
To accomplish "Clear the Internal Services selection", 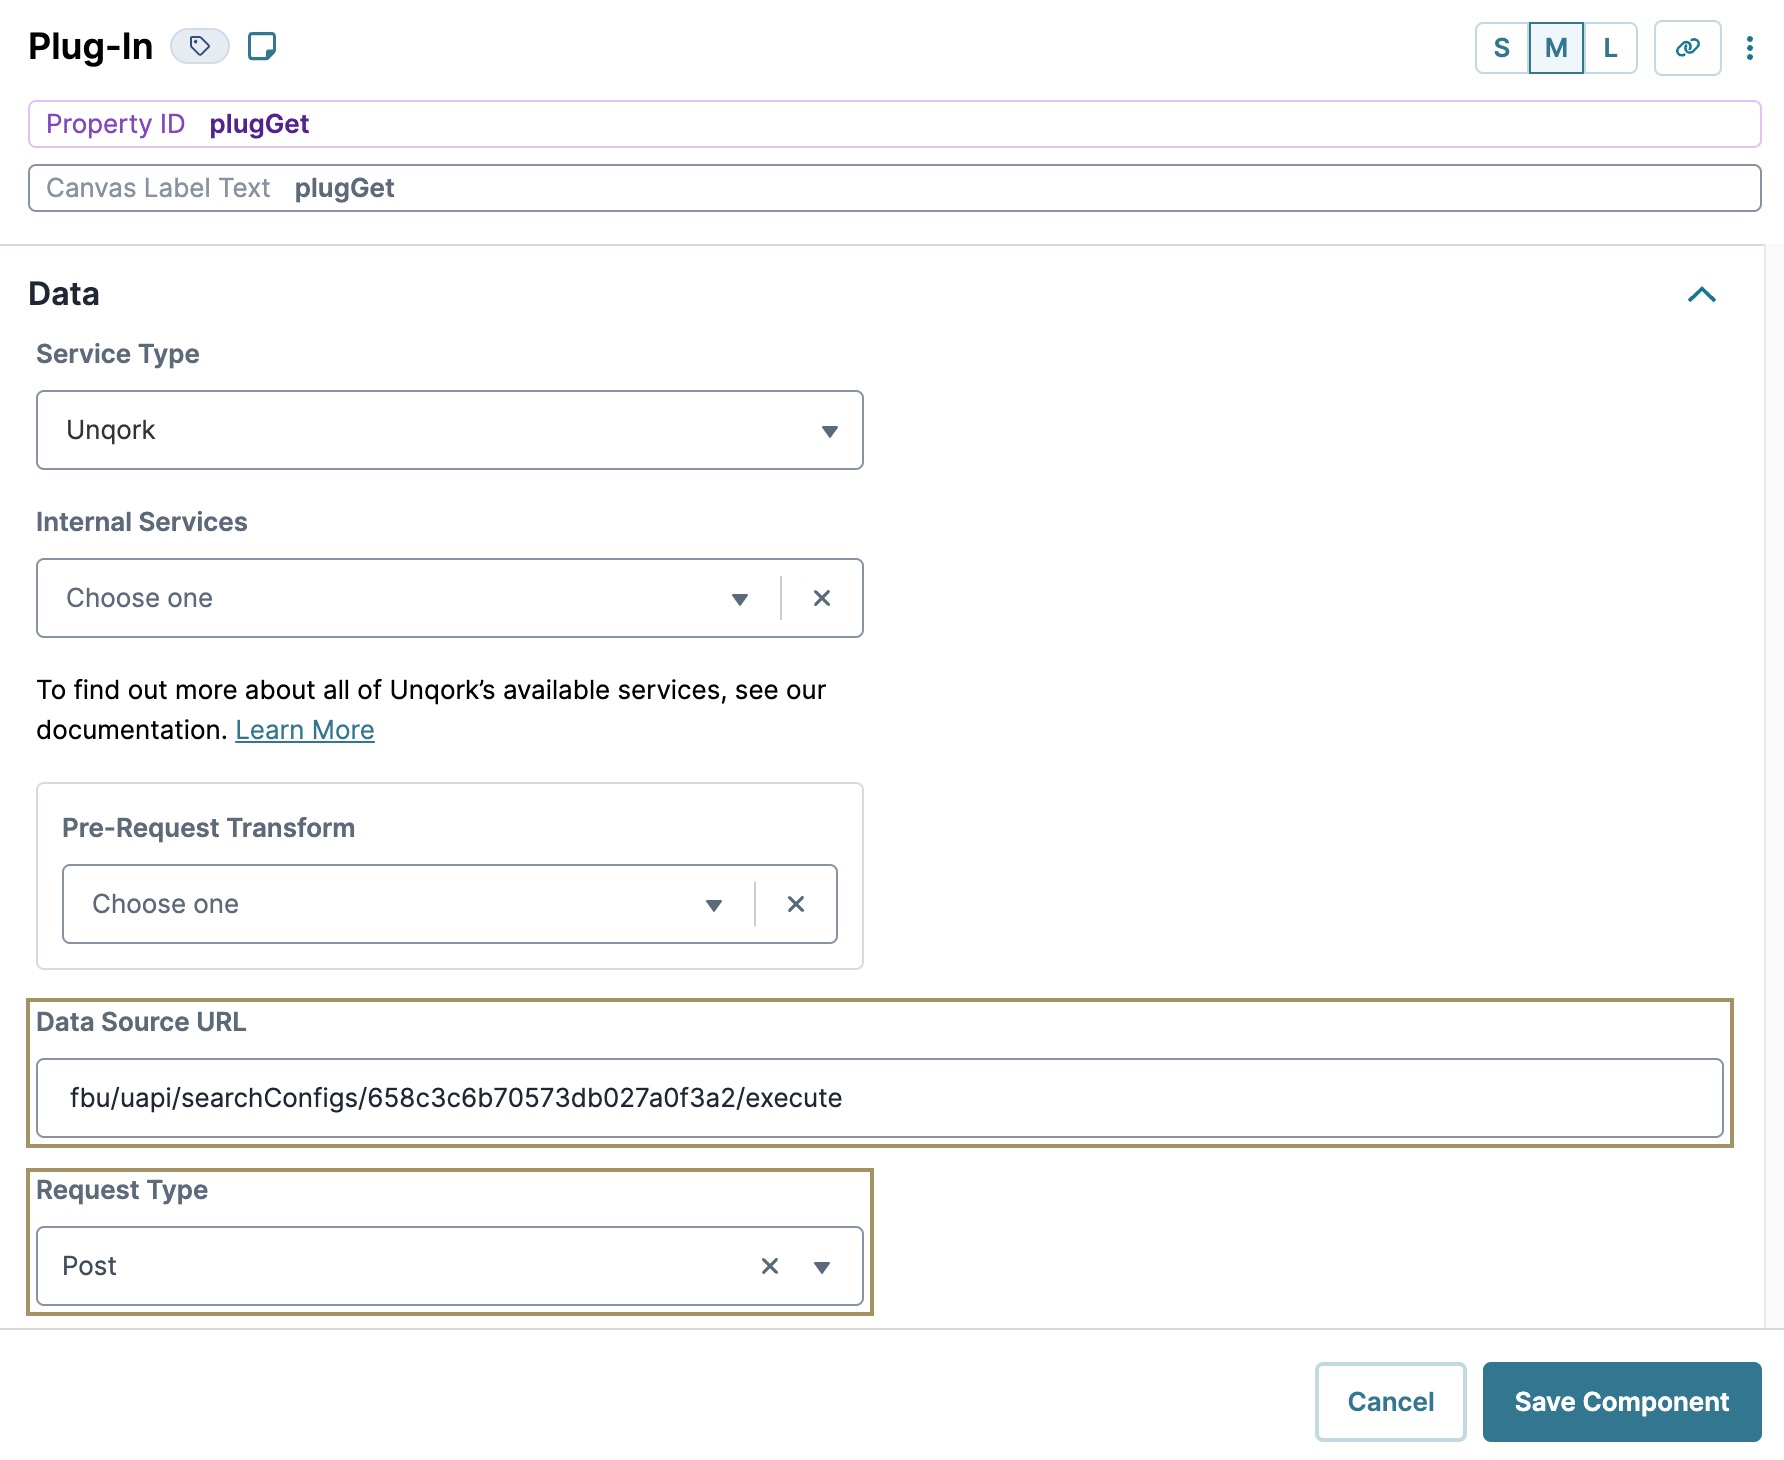I will (822, 598).
